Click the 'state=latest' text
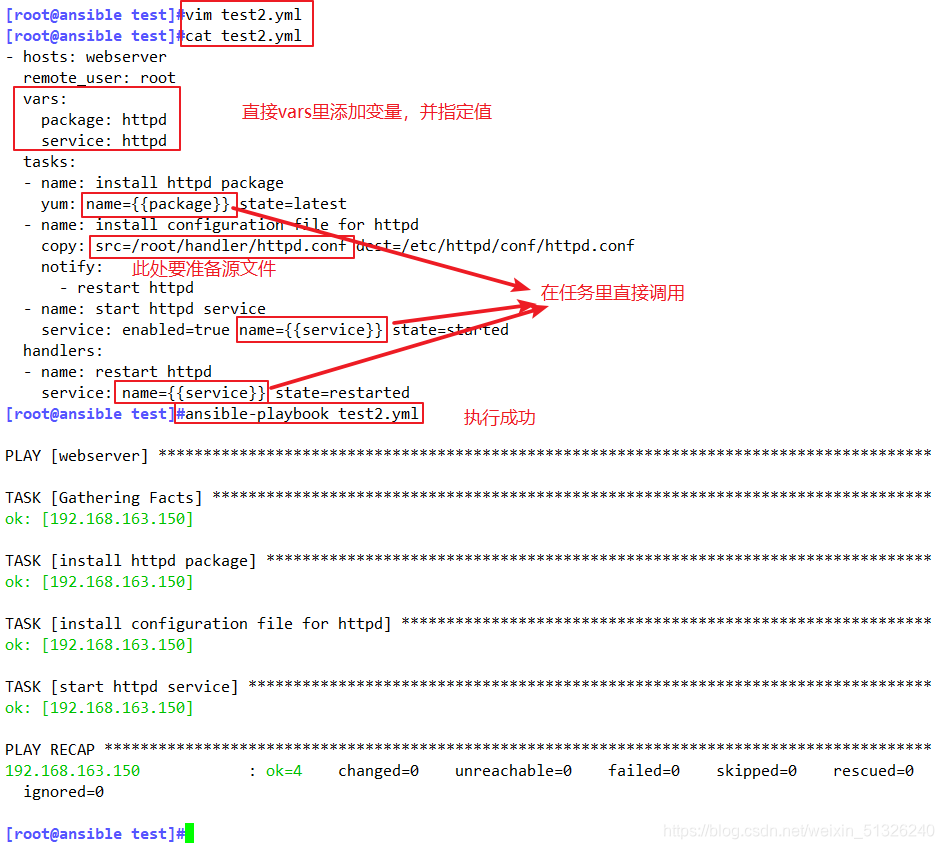 [293, 204]
